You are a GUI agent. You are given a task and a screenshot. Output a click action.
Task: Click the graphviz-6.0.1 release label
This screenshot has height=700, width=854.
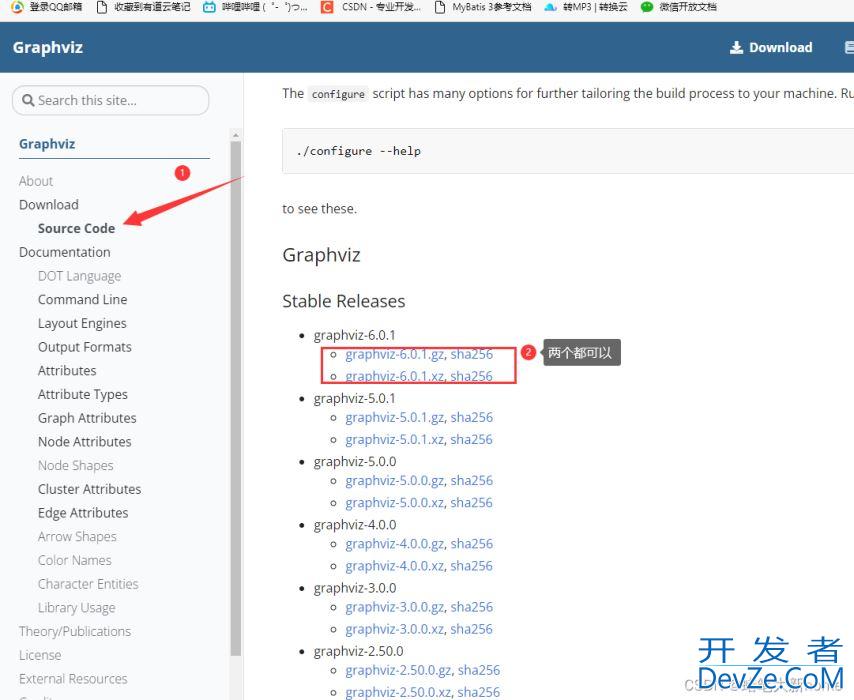click(x=355, y=335)
